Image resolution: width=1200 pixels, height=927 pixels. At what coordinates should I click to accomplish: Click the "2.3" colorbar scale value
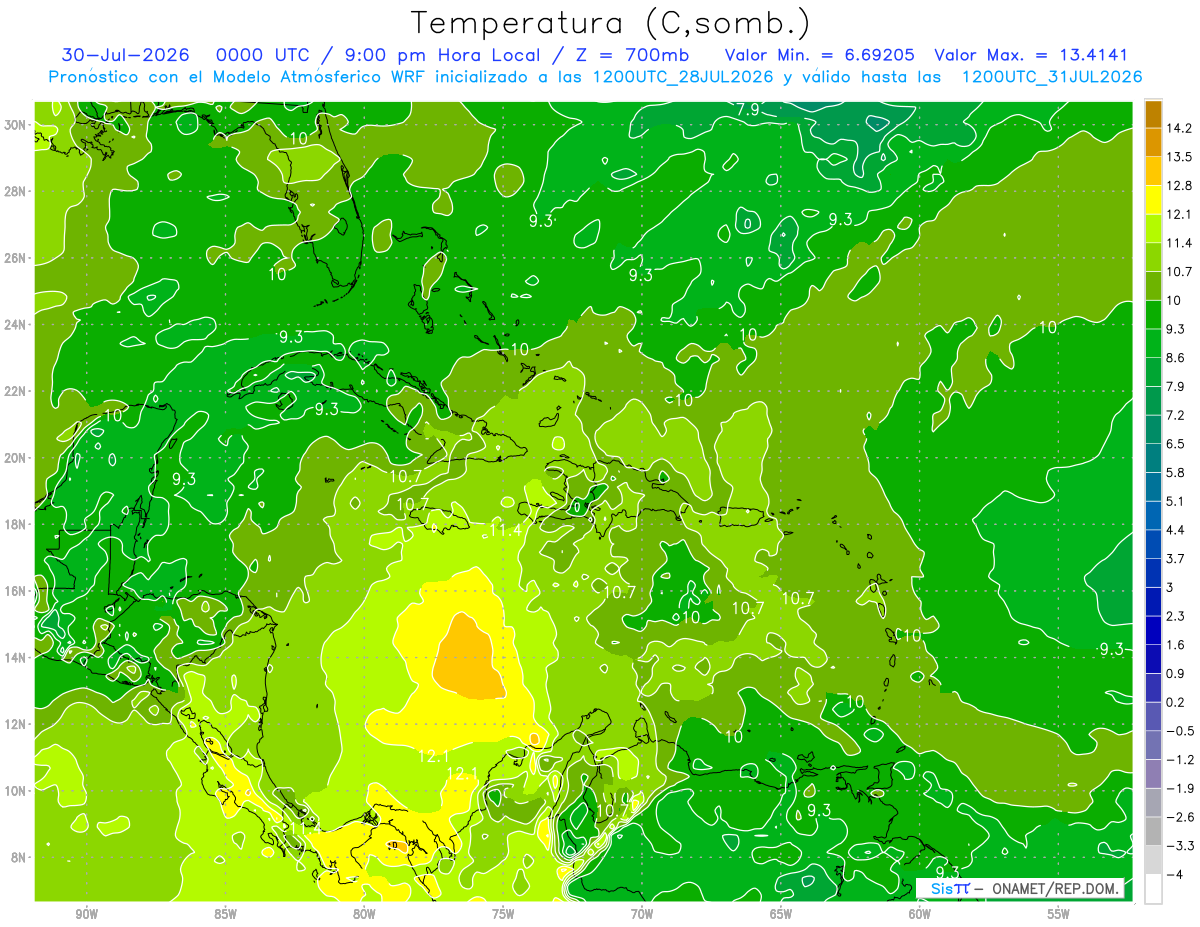click(1178, 616)
